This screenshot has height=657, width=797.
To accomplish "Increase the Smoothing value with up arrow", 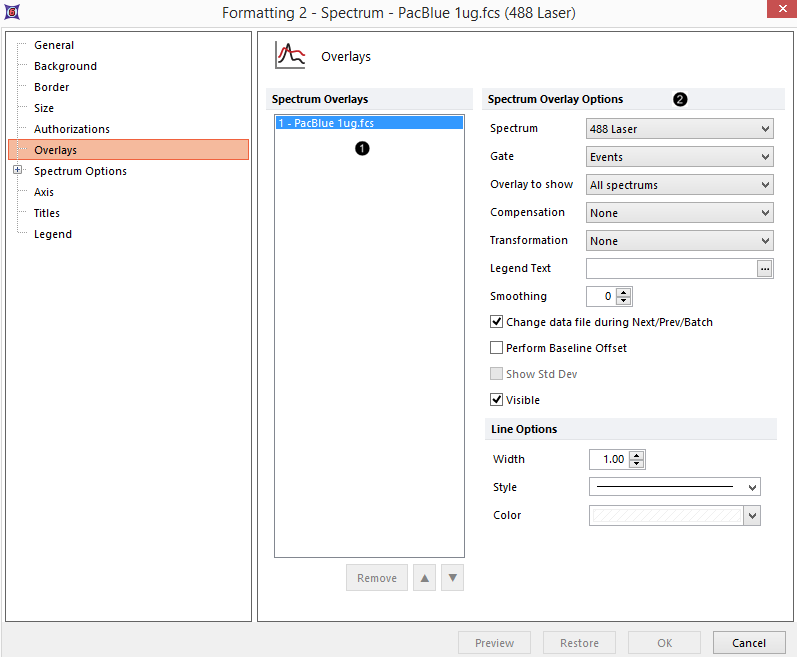I will (625, 292).
